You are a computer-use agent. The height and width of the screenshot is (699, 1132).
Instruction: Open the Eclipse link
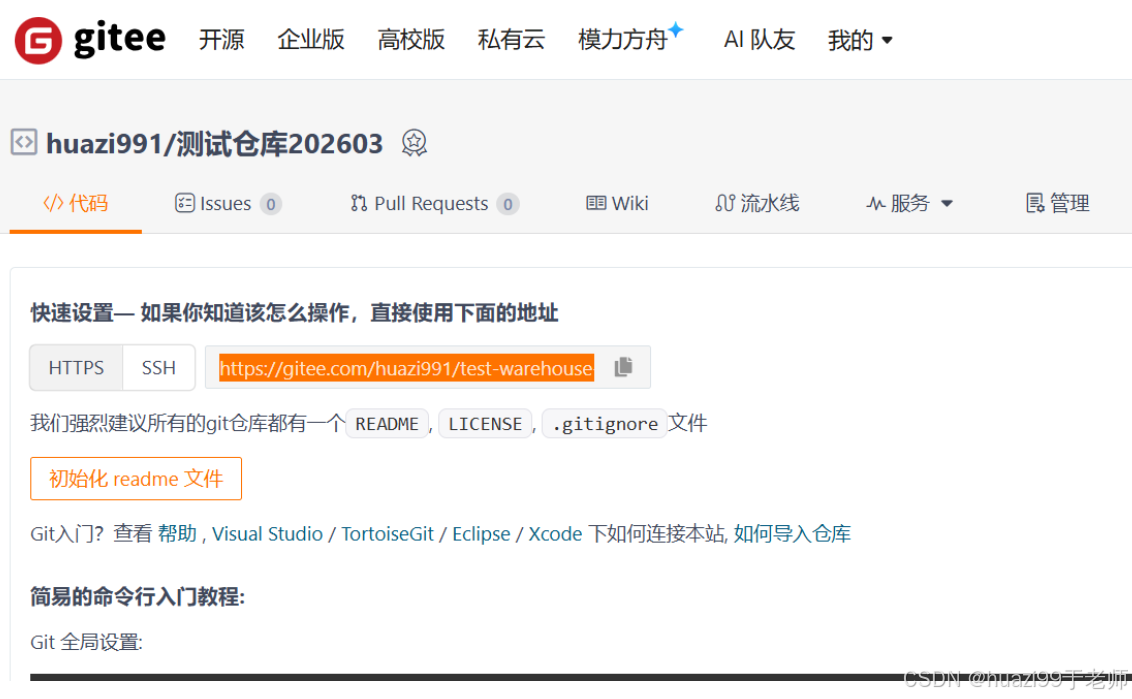click(x=482, y=534)
